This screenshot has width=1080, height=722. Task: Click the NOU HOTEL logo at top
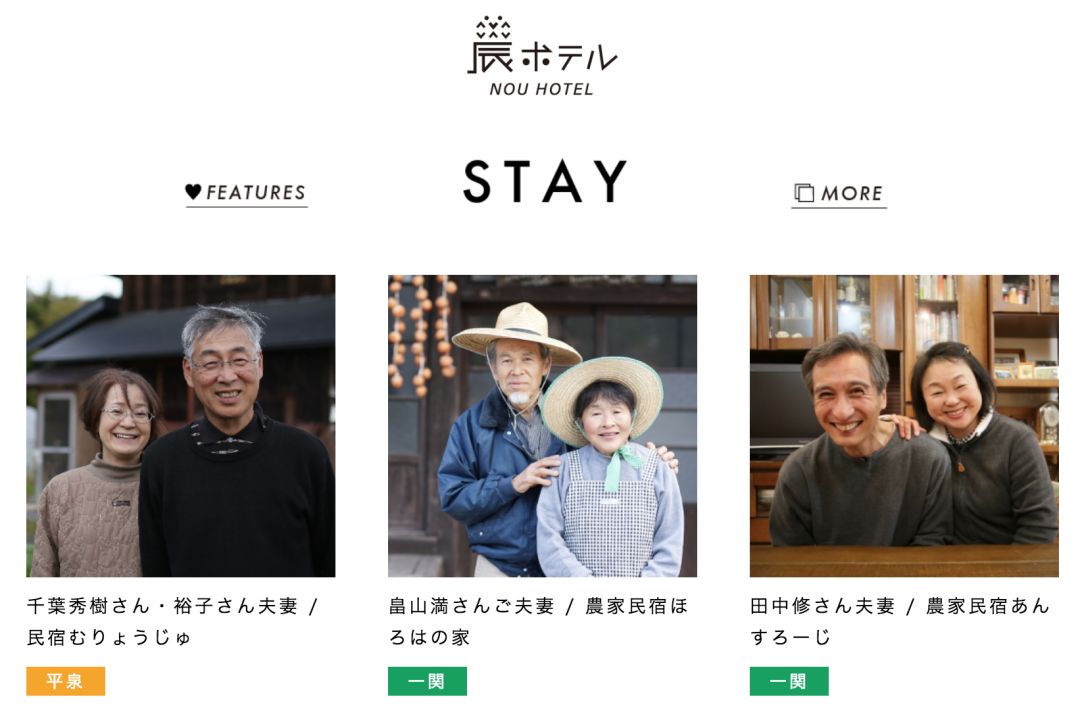tap(542, 56)
